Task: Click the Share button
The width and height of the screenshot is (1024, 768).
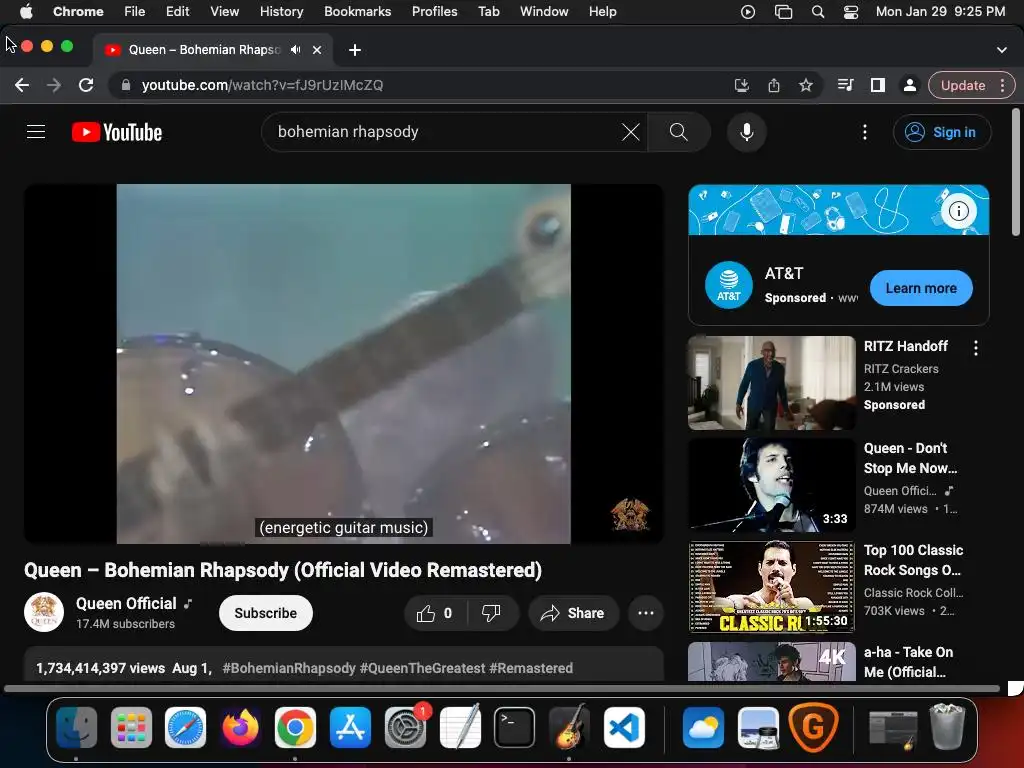Action: tap(573, 613)
